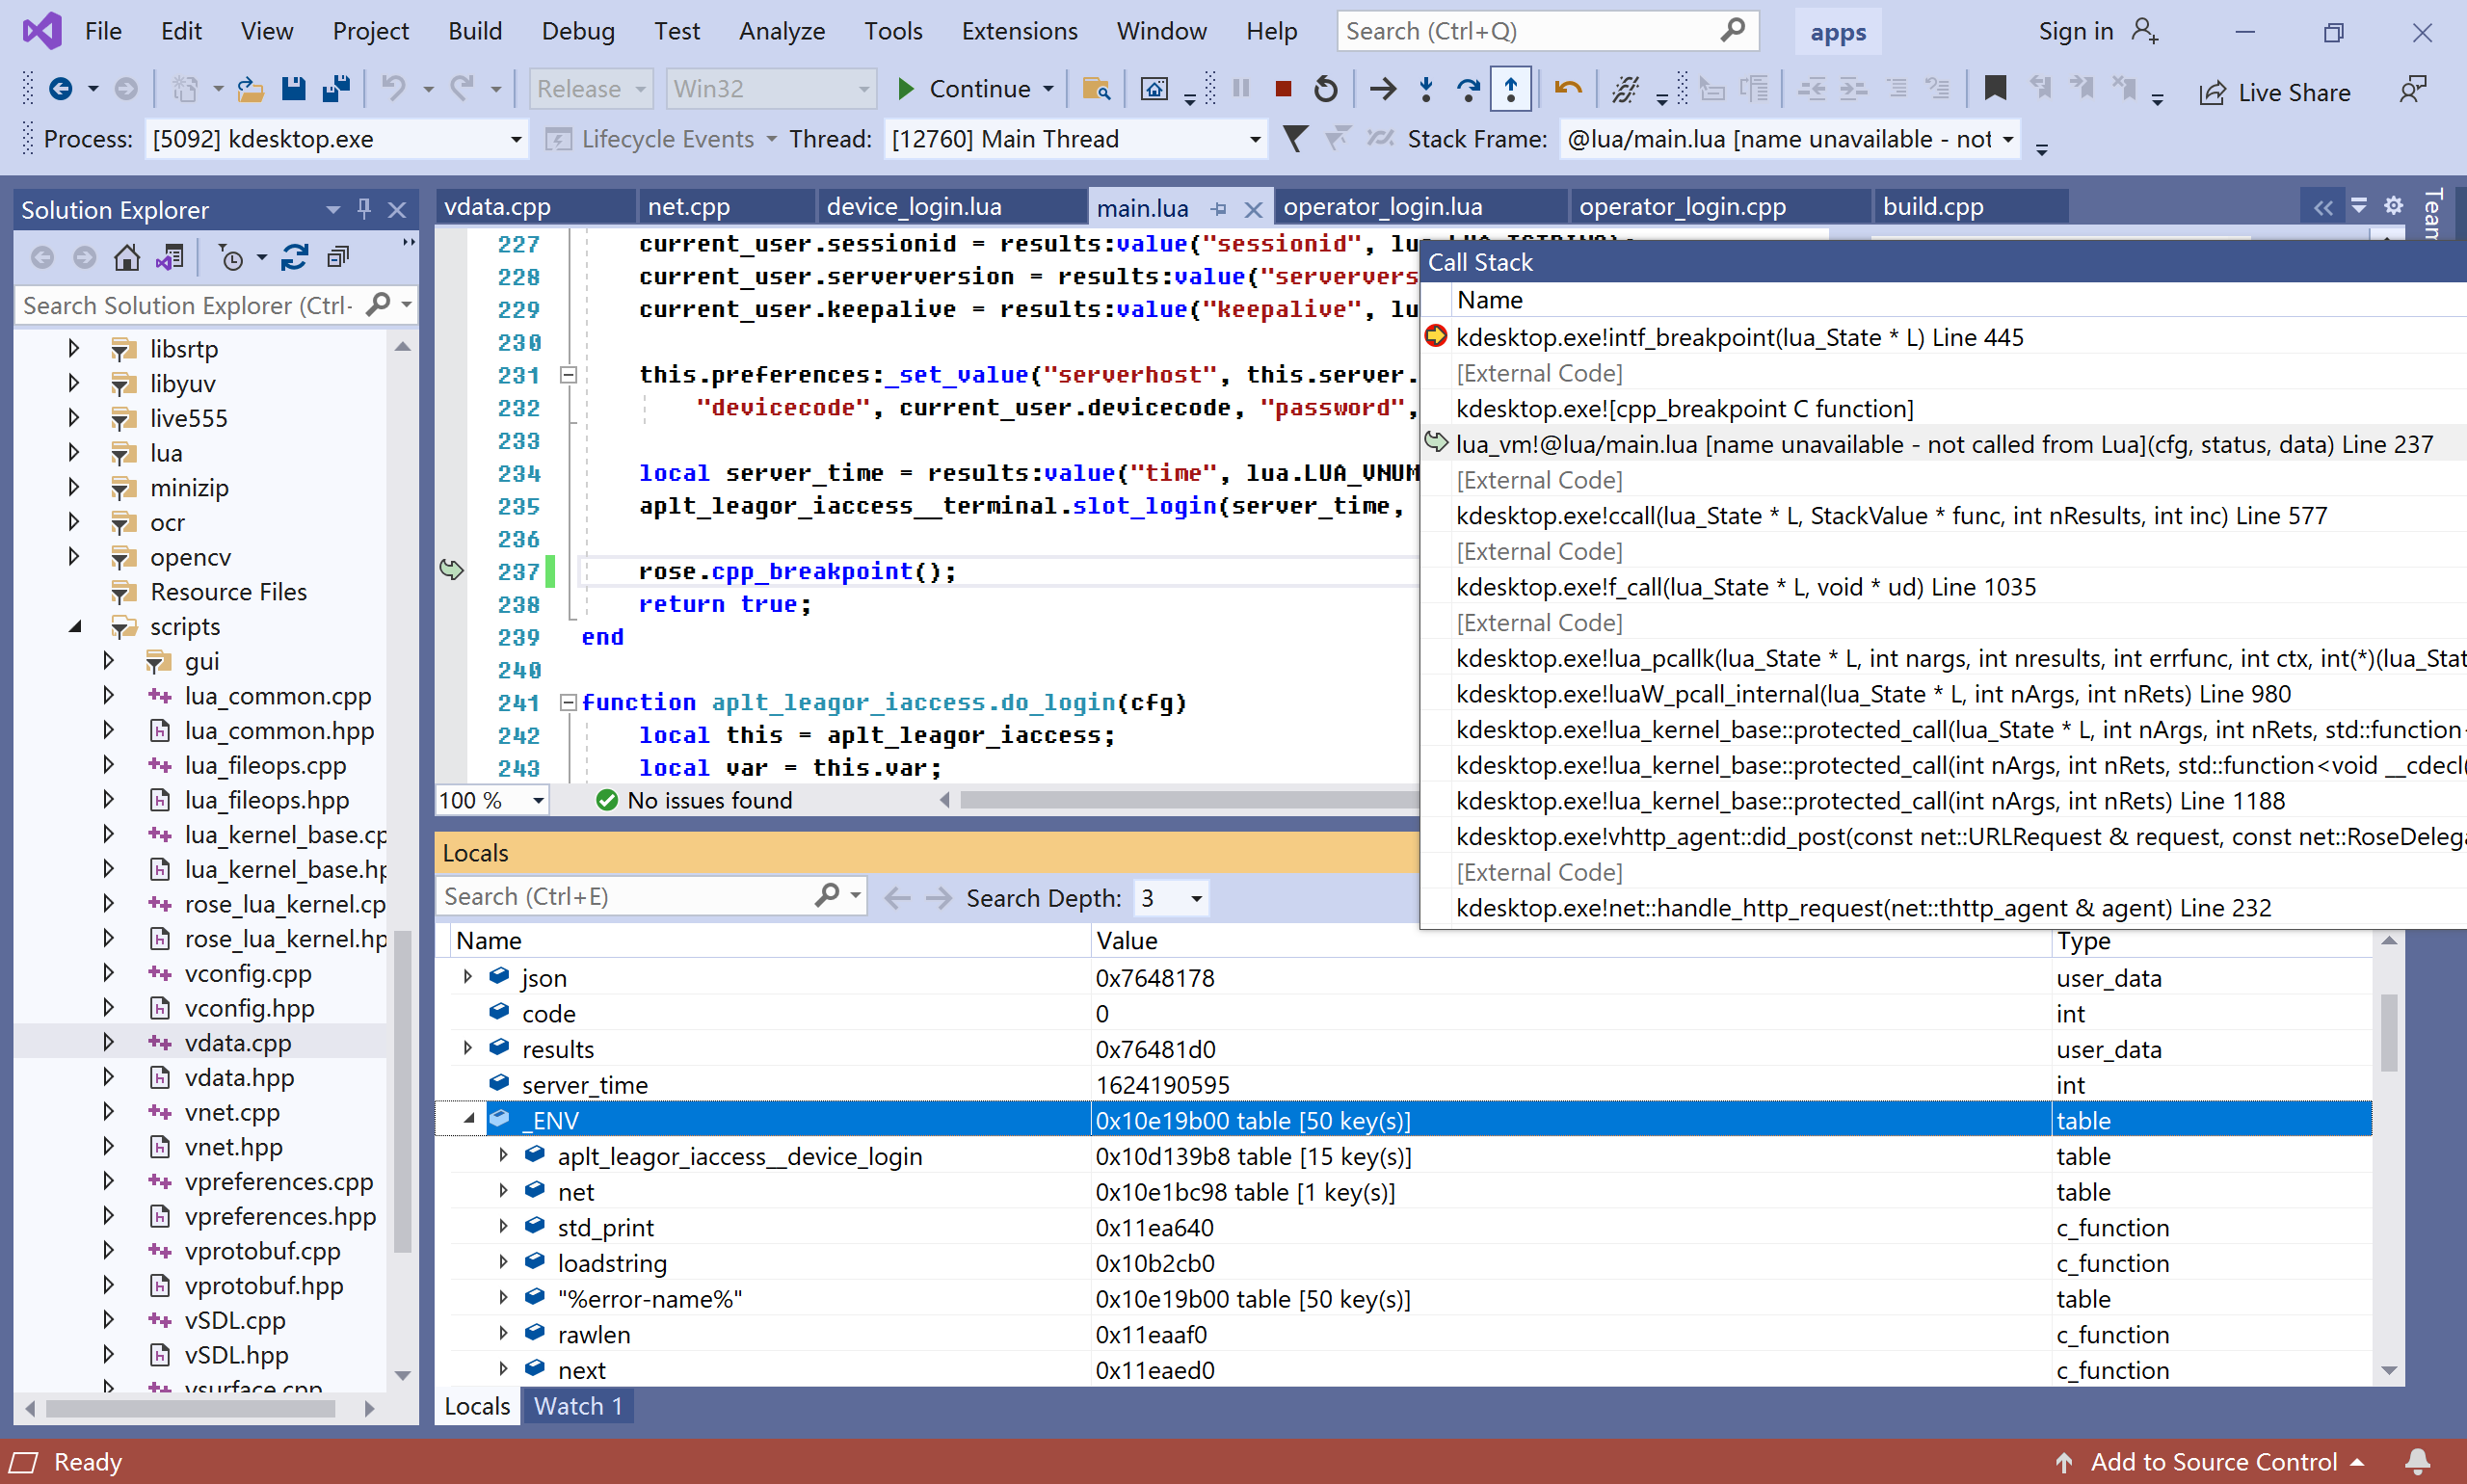This screenshot has height=1484, width=2467.
Task: Click Live Share button
Action: click(2274, 92)
